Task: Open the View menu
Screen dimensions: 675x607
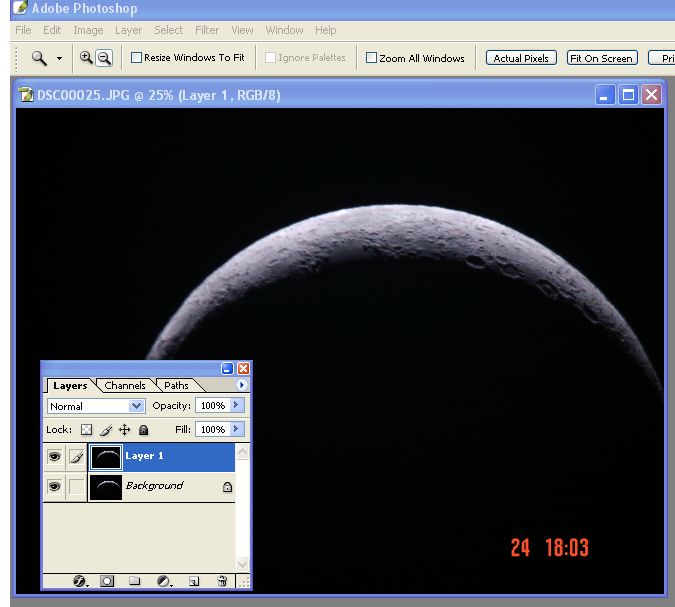Action: click(242, 30)
